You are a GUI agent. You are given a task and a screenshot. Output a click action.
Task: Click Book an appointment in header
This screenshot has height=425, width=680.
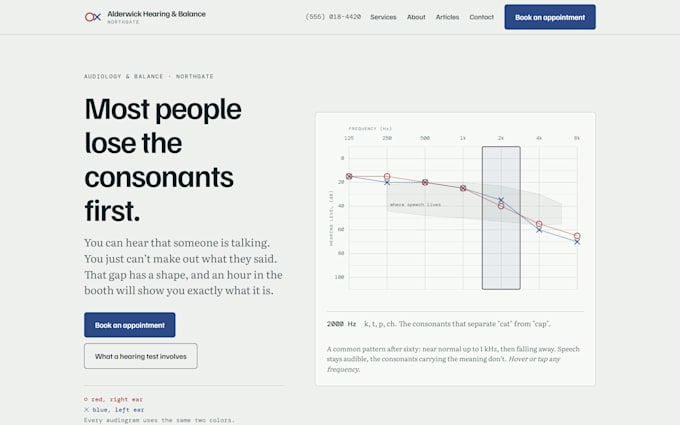click(x=550, y=17)
